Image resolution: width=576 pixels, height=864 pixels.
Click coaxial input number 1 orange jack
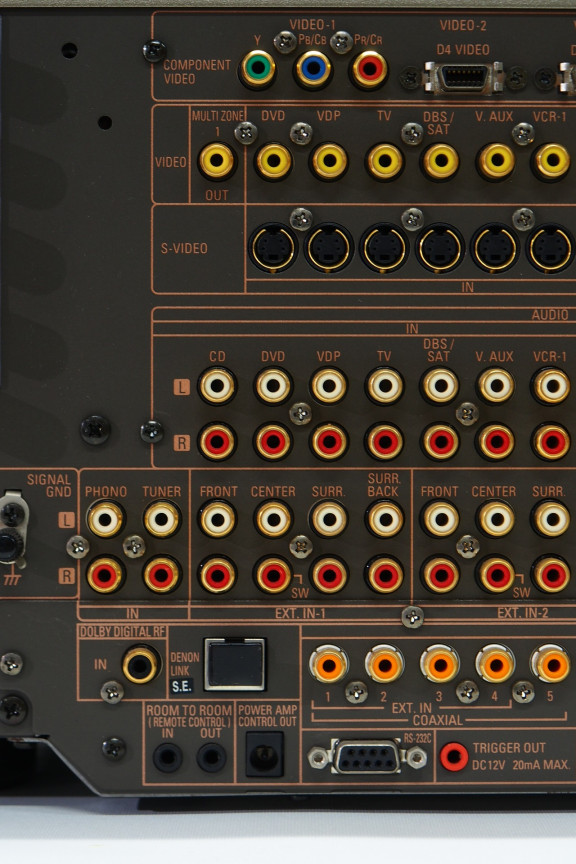click(329, 664)
